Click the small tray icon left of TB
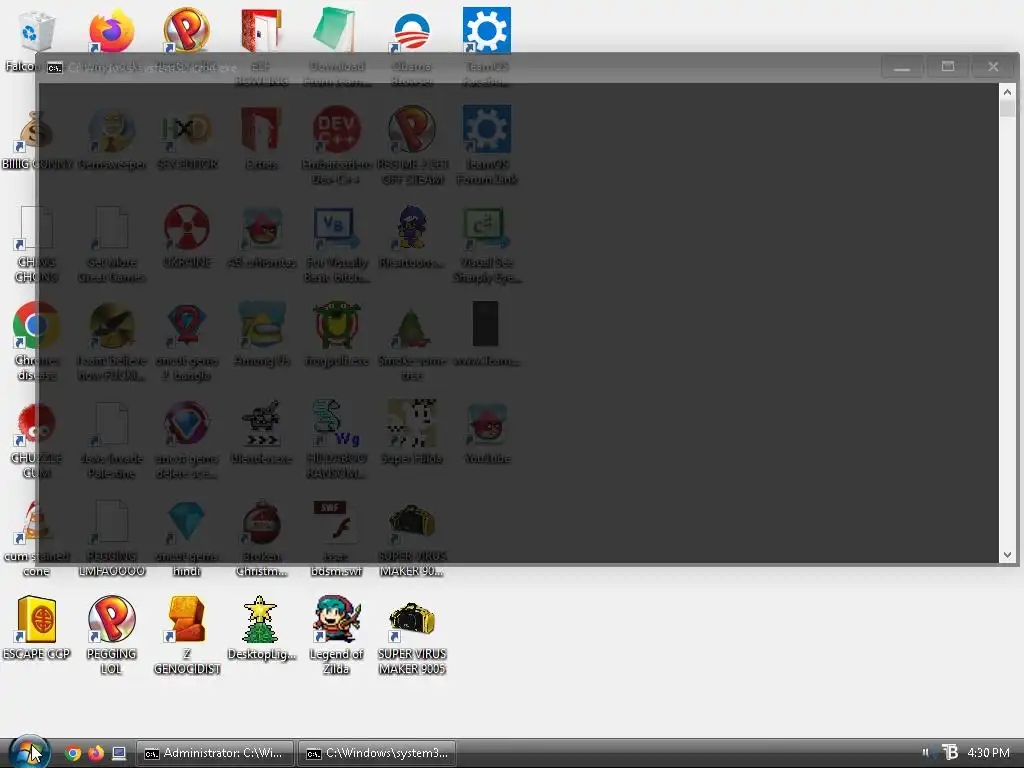The height and width of the screenshot is (768, 1024). [925, 752]
